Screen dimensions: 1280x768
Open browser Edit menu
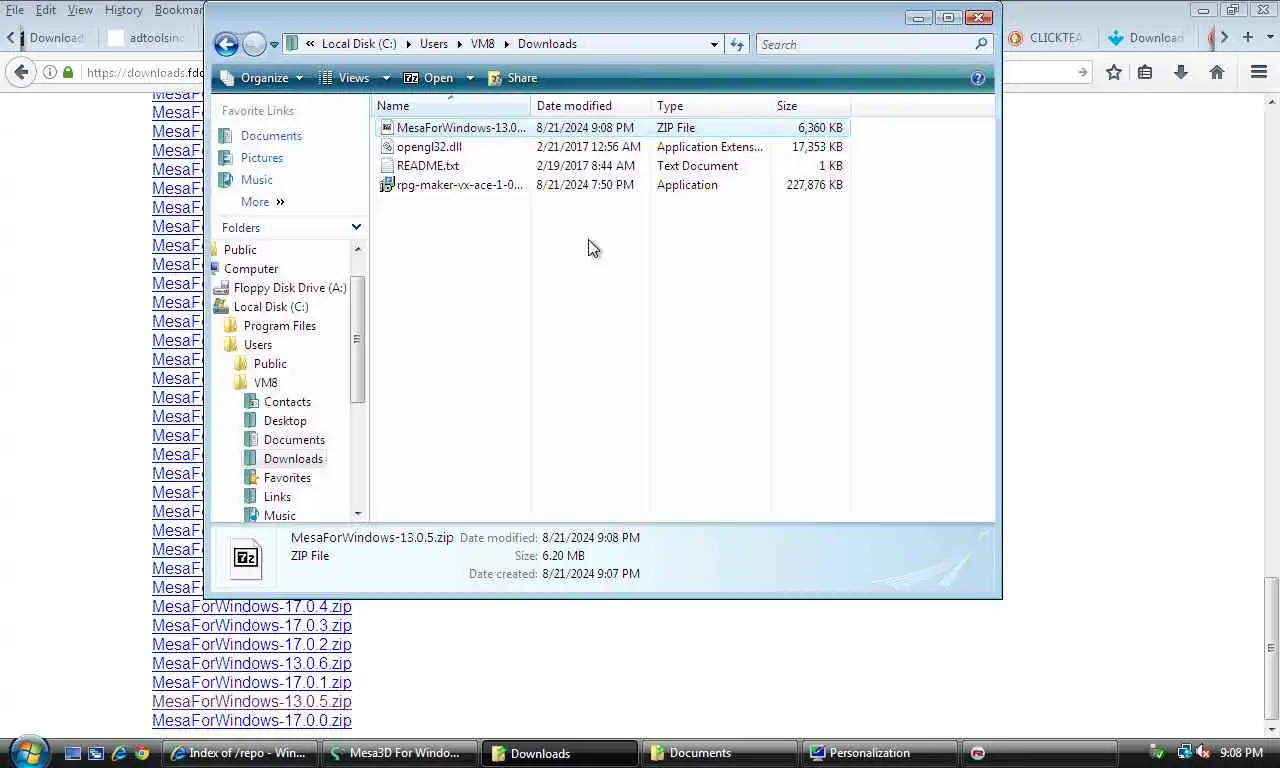click(46, 10)
